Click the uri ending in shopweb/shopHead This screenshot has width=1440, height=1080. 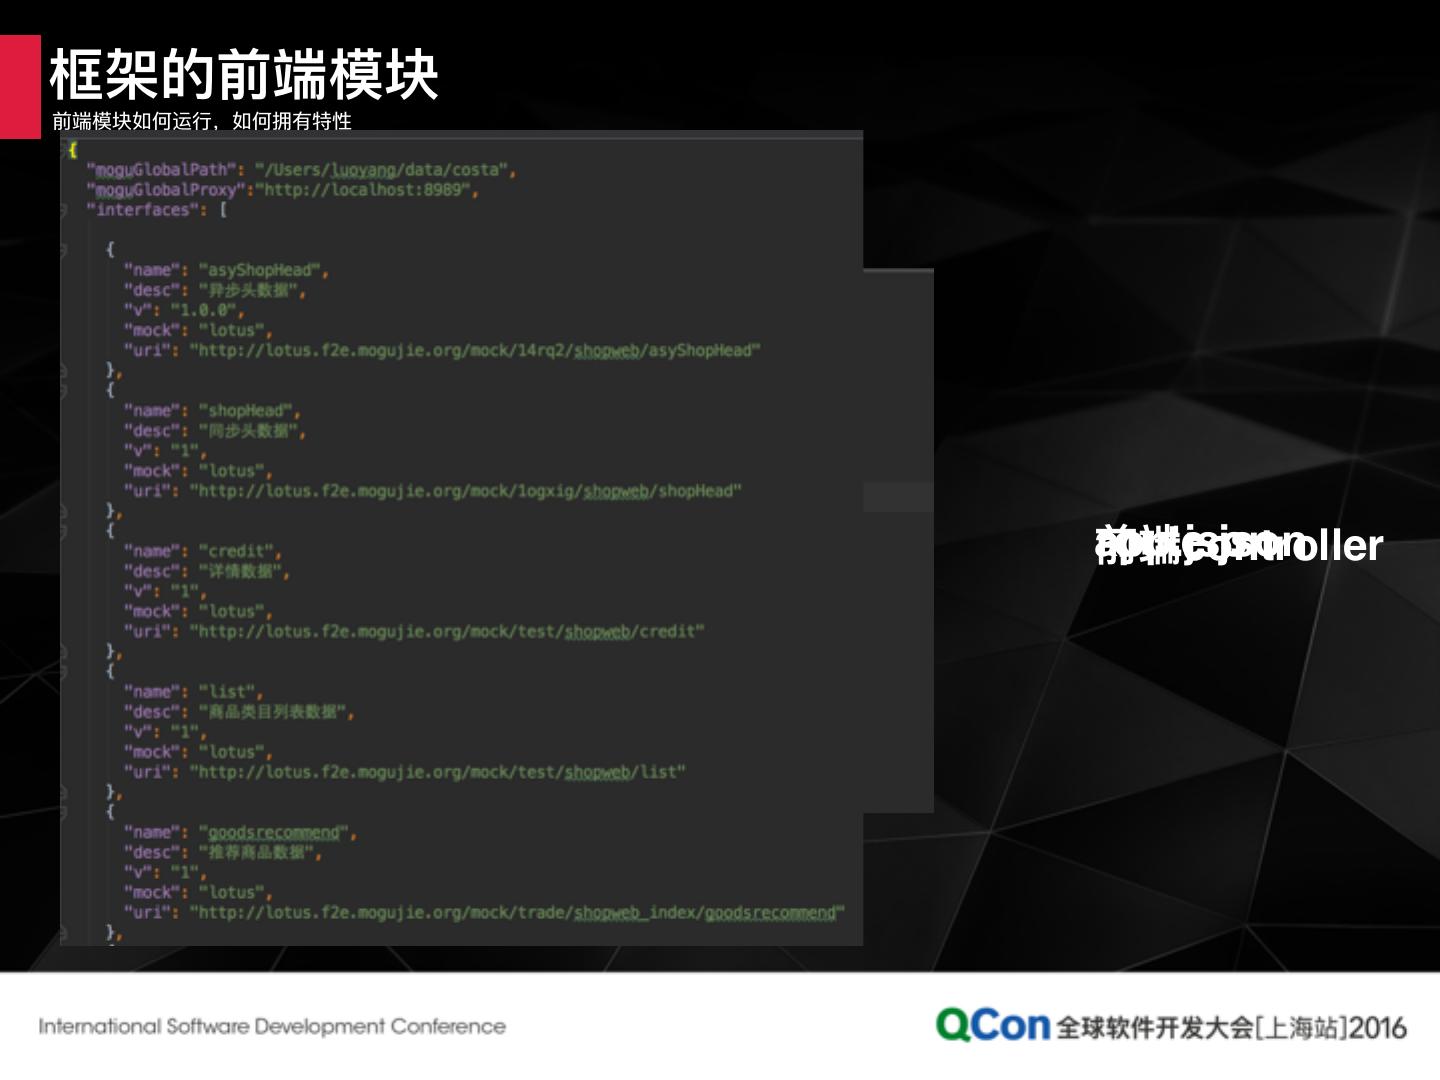[466, 491]
